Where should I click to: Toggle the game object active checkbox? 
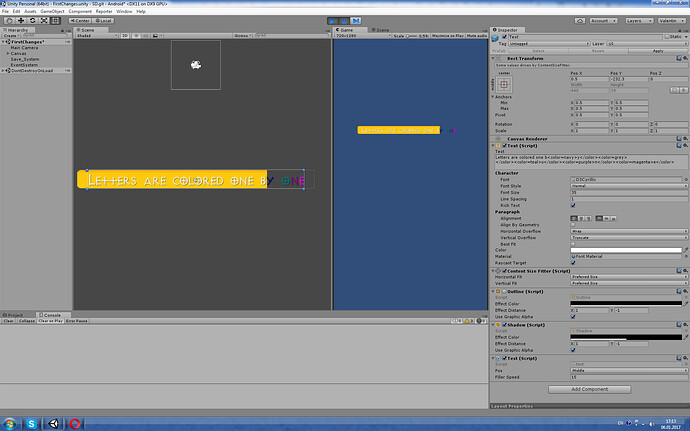point(504,37)
